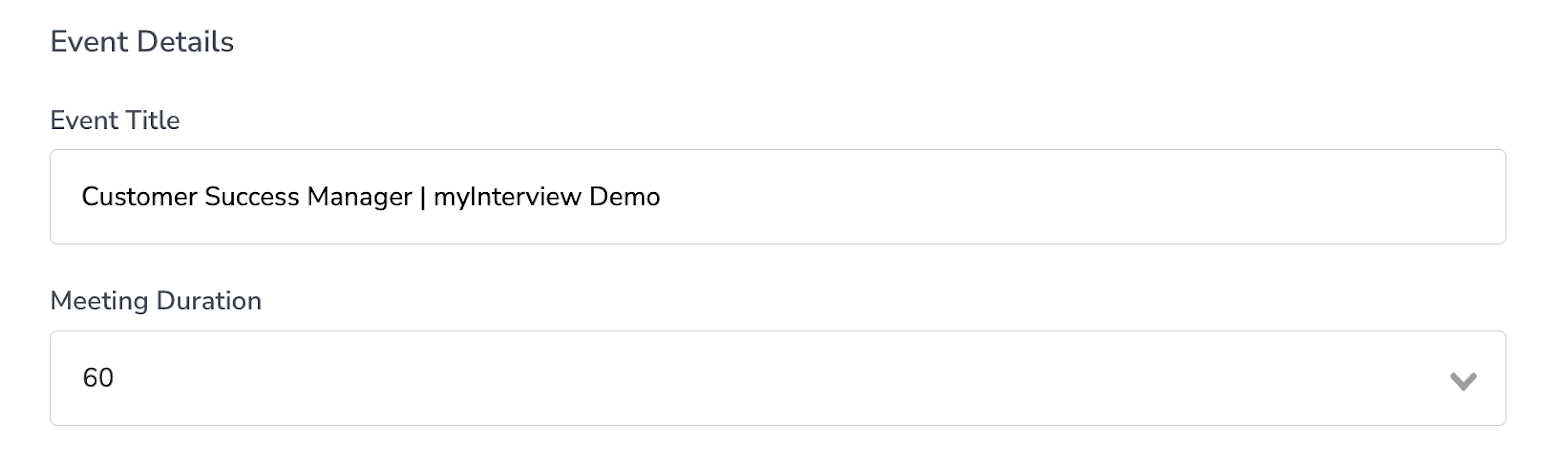
Task: Click the chevron arrow in Meeting Duration
Action: point(1463,380)
